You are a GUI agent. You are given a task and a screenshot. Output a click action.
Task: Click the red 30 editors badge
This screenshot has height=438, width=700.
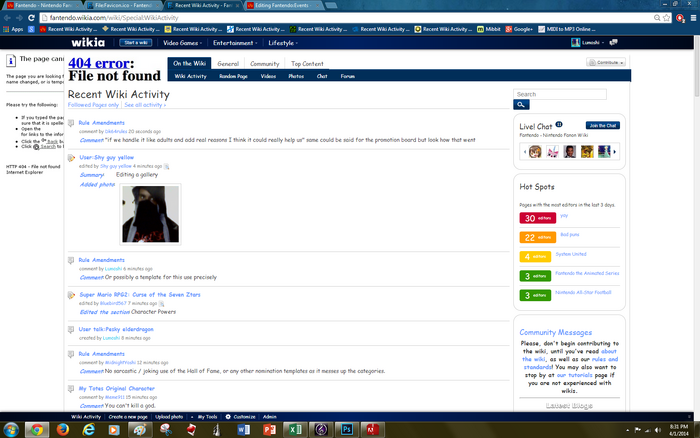538,218
